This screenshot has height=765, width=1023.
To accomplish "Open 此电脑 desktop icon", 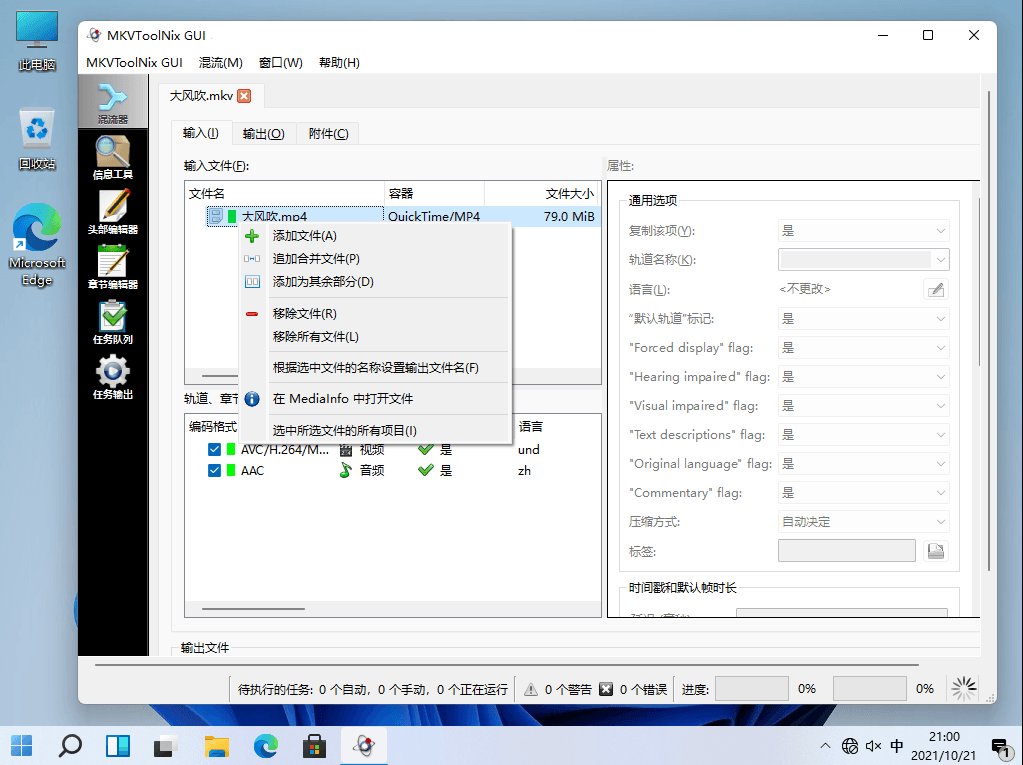I will (37, 41).
